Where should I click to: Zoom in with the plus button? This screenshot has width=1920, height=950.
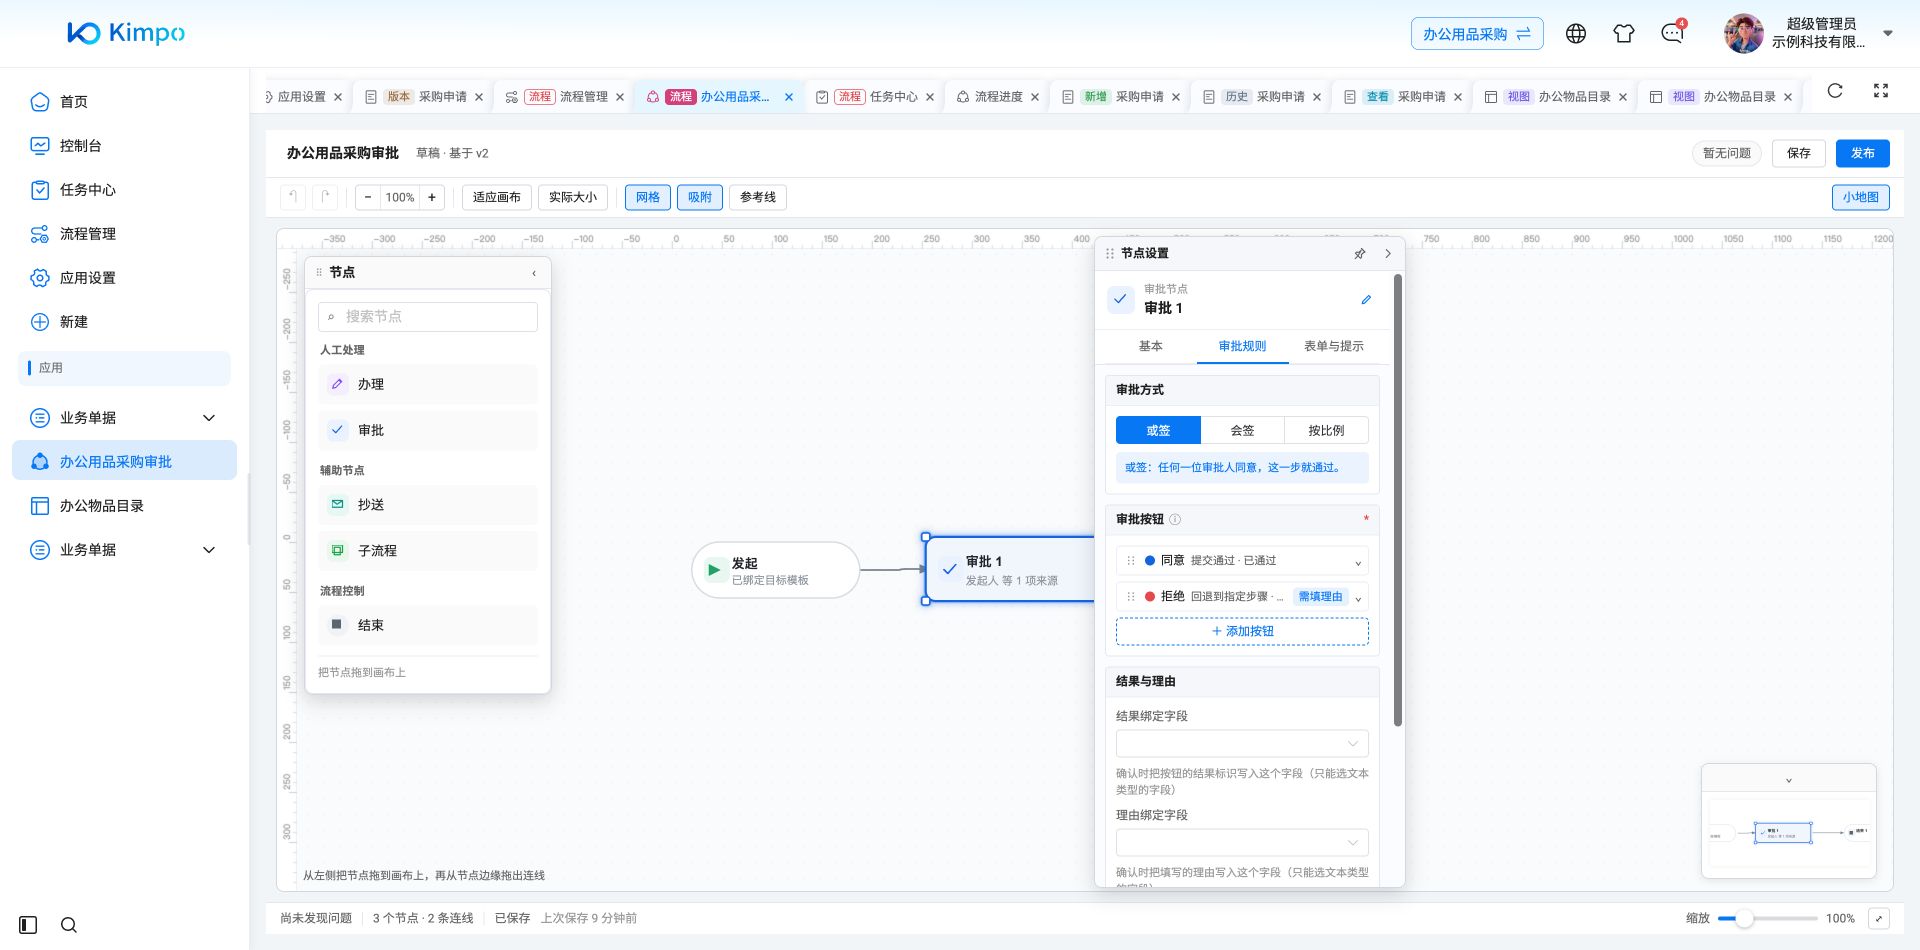pyautogui.click(x=432, y=197)
